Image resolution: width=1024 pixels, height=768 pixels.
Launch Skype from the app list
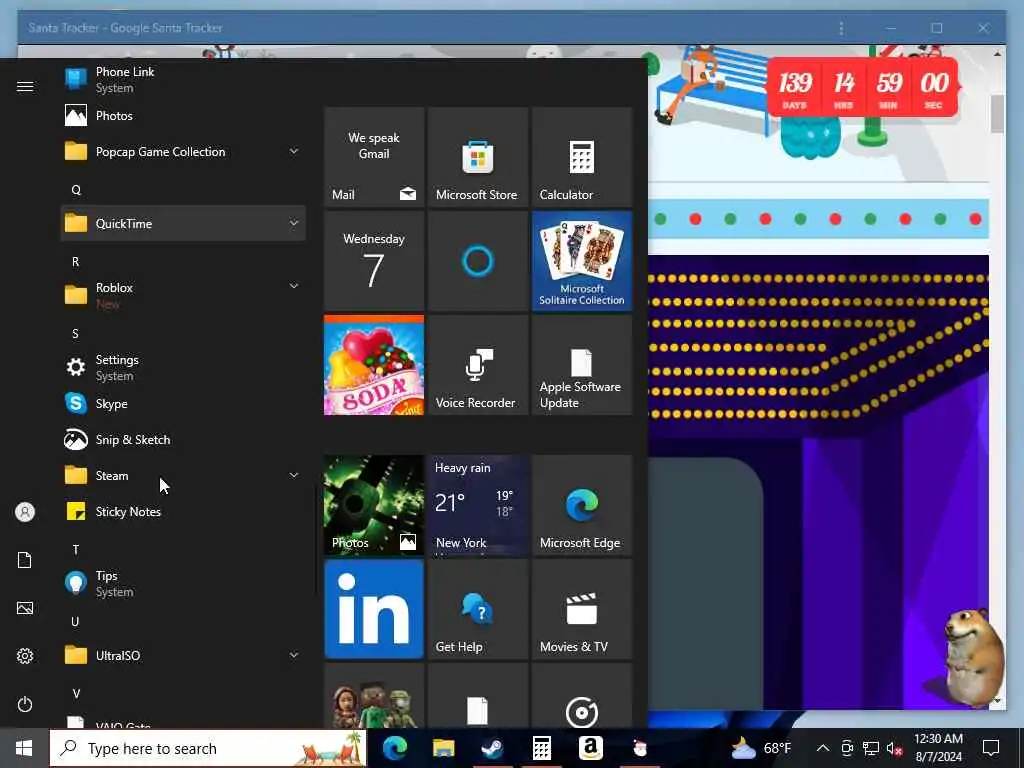pos(183,404)
